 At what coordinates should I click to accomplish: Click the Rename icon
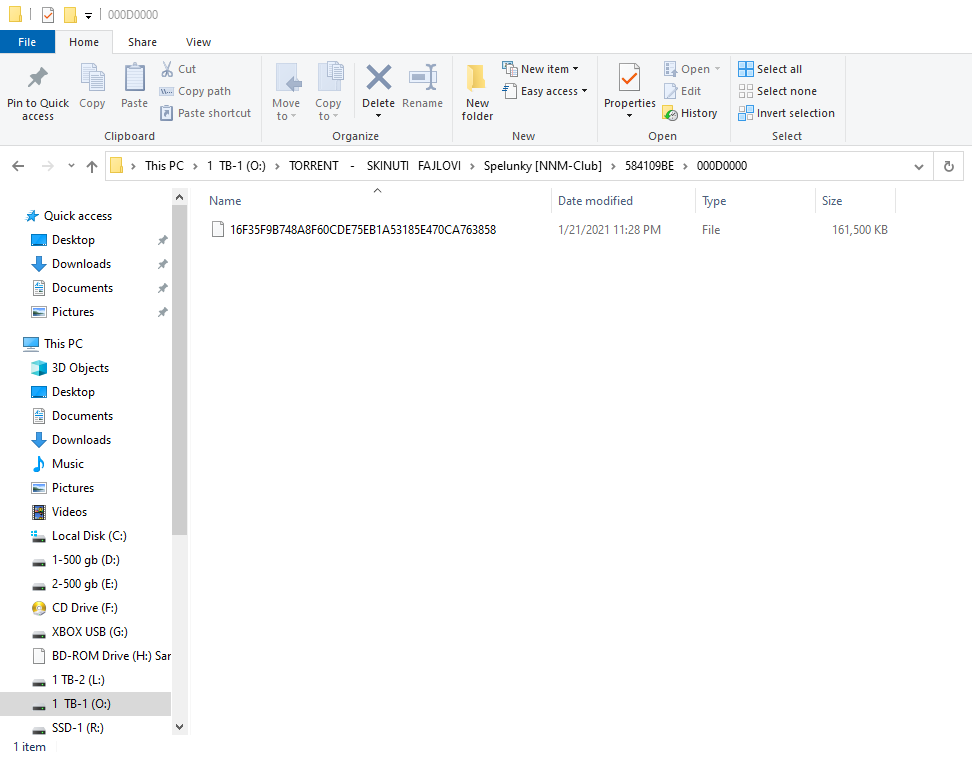tap(423, 77)
